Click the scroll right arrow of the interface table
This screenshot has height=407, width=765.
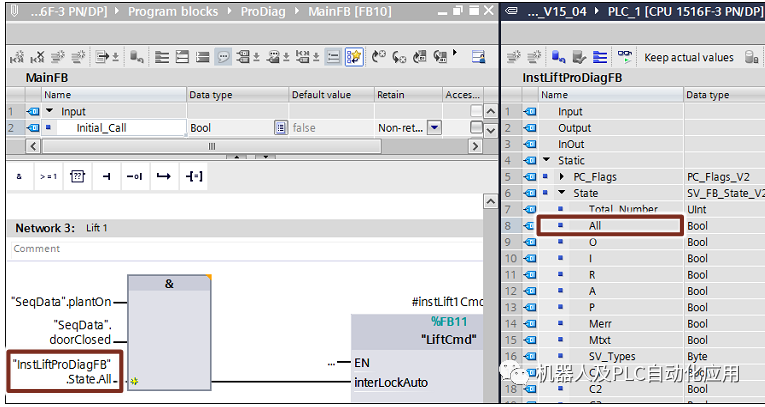pos(475,146)
